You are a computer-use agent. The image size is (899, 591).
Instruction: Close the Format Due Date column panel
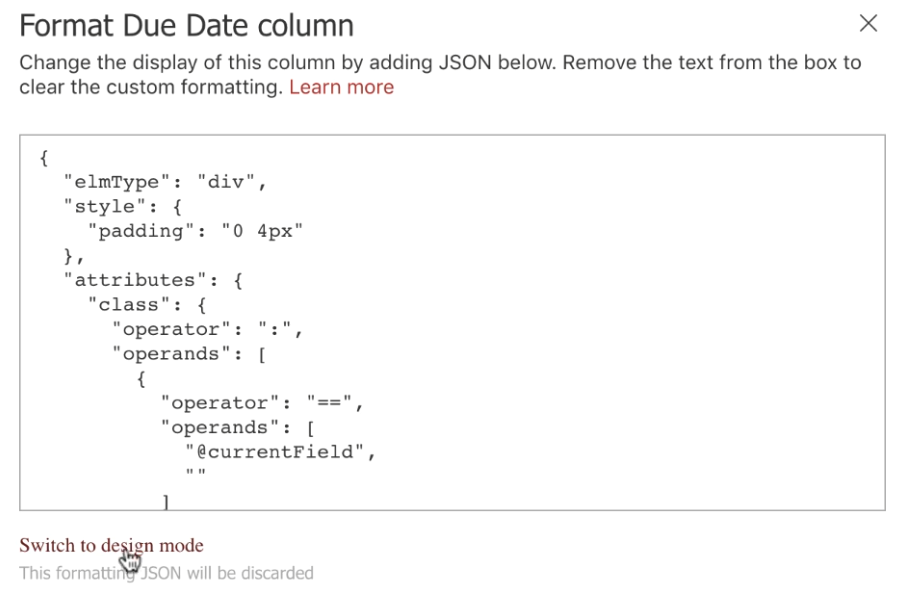tap(868, 24)
